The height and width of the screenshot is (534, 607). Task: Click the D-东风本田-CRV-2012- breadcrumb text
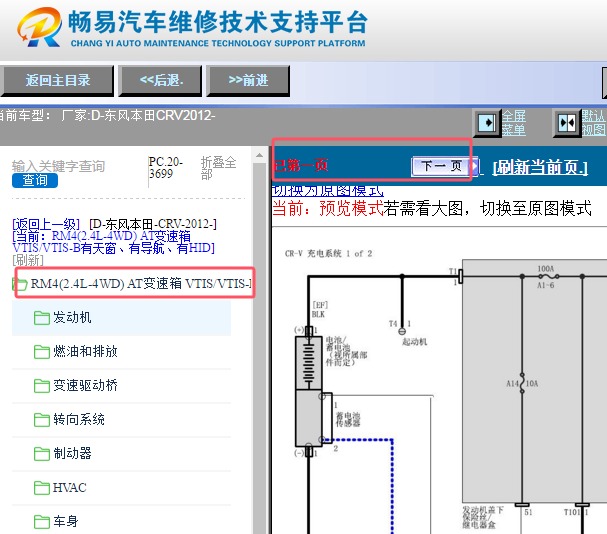coord(153,224)
